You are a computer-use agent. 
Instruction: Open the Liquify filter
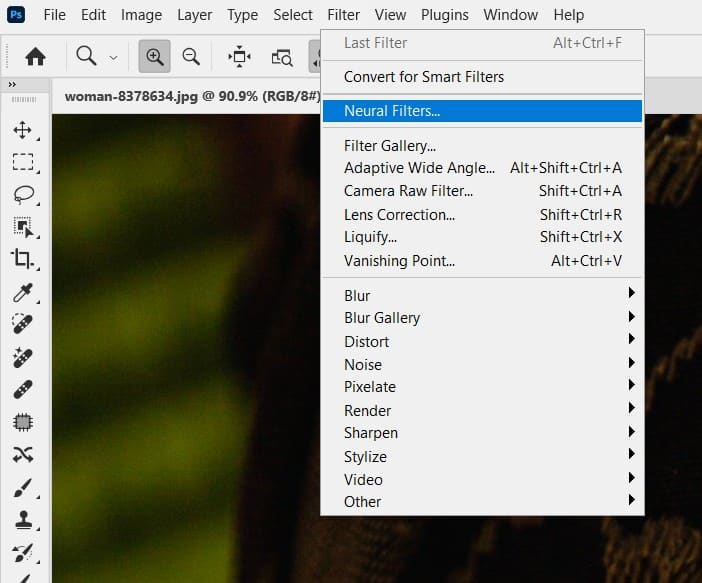(x=482, y=237)
